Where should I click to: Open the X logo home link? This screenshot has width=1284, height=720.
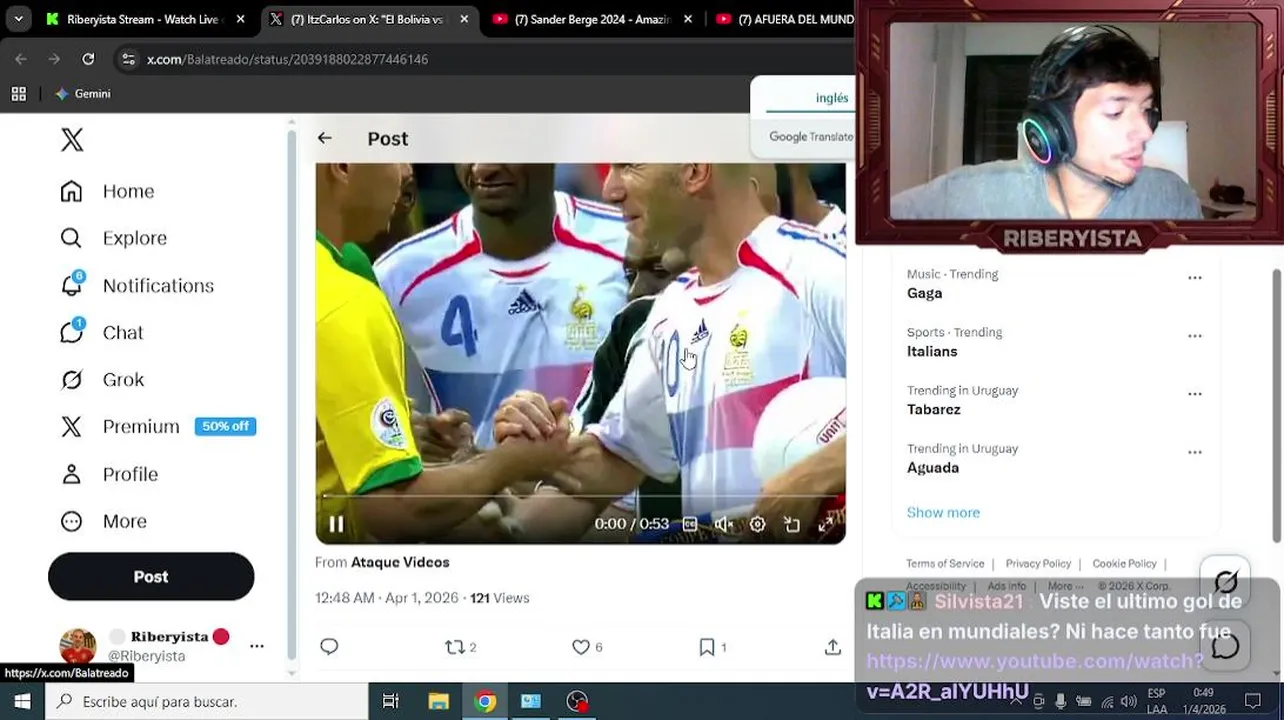pos(72,140)
